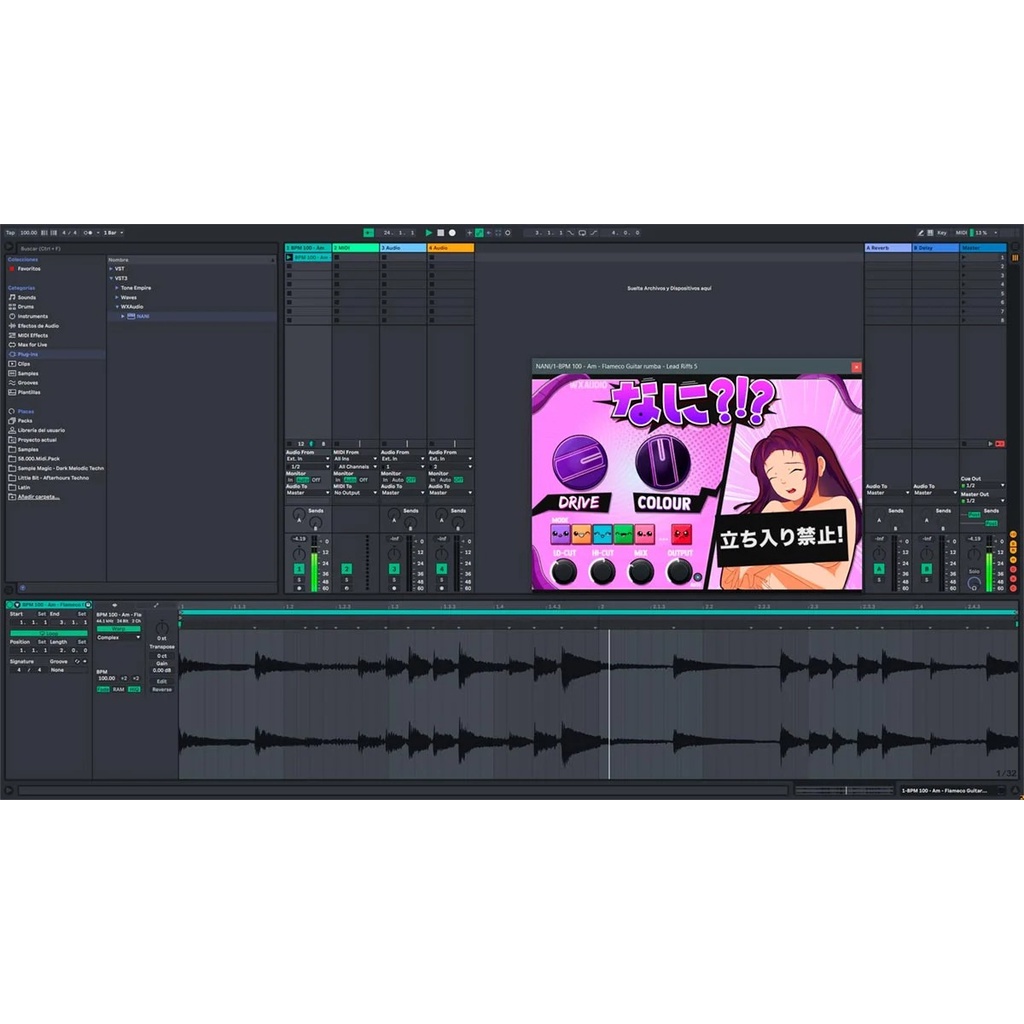Expand the VST folder in browser

[x=111, y=268]
